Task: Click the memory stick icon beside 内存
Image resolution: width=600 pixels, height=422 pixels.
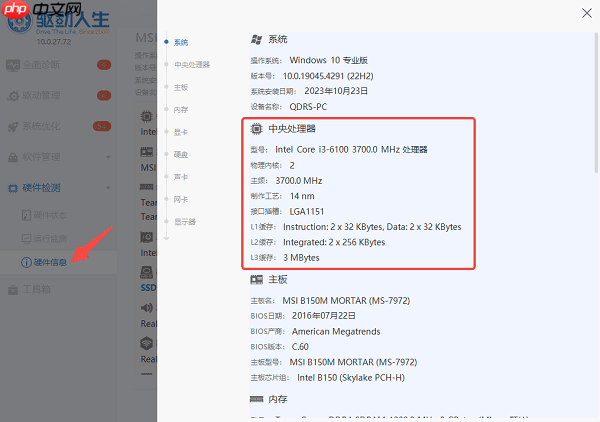Action: [x=256, y=399]
